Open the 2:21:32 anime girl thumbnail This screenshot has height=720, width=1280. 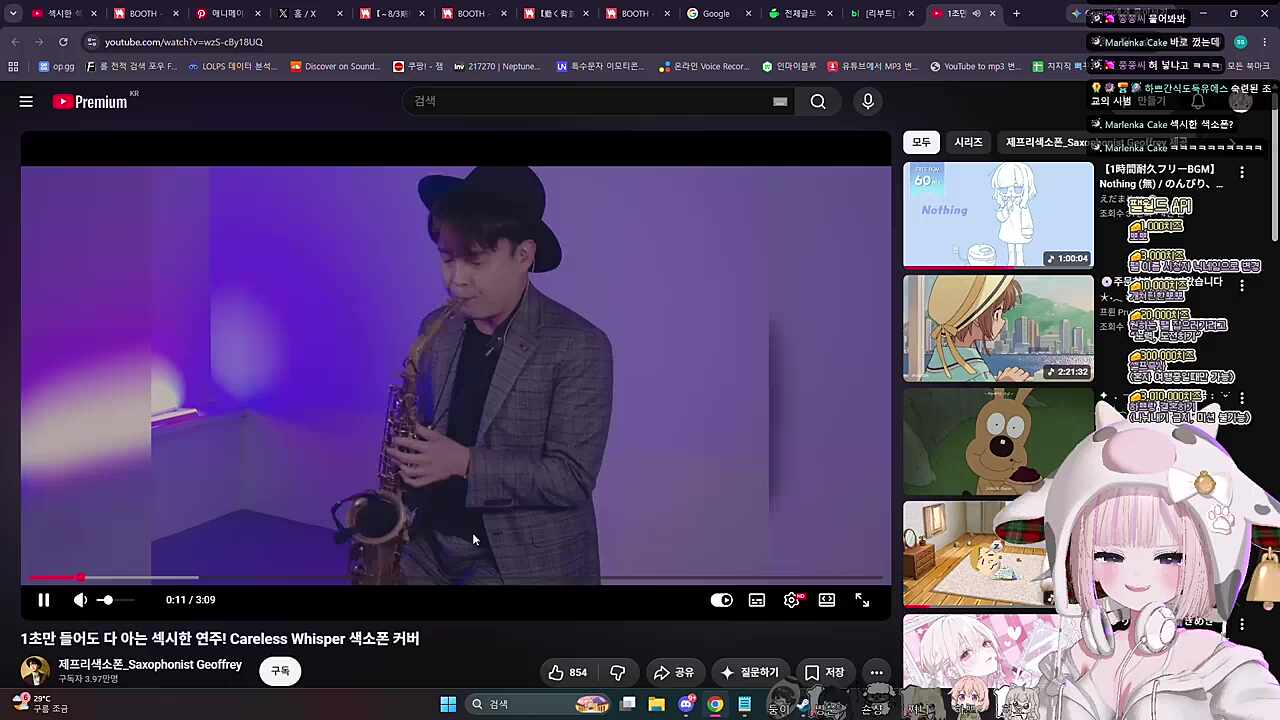point(998,328)
